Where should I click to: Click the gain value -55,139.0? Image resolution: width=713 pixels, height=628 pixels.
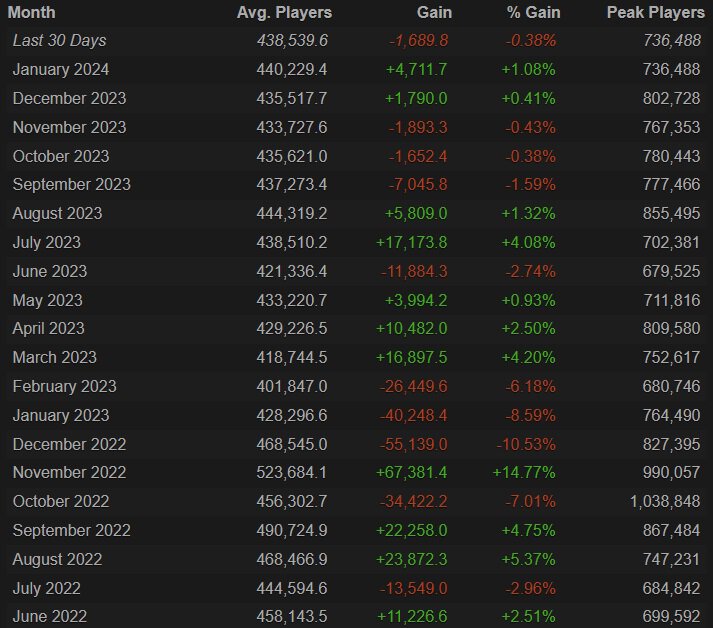[x=414, y=444]
